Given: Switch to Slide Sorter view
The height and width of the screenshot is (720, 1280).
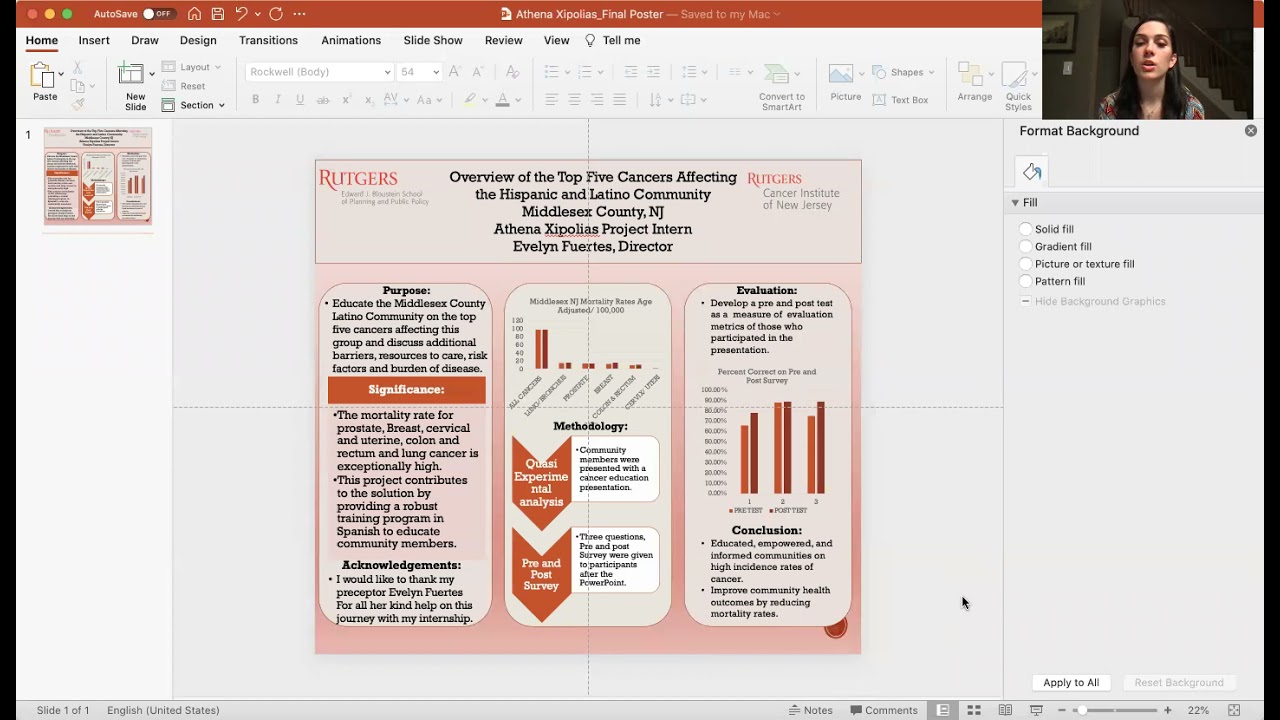Looking at the screenshot, I should coord(973,710).
